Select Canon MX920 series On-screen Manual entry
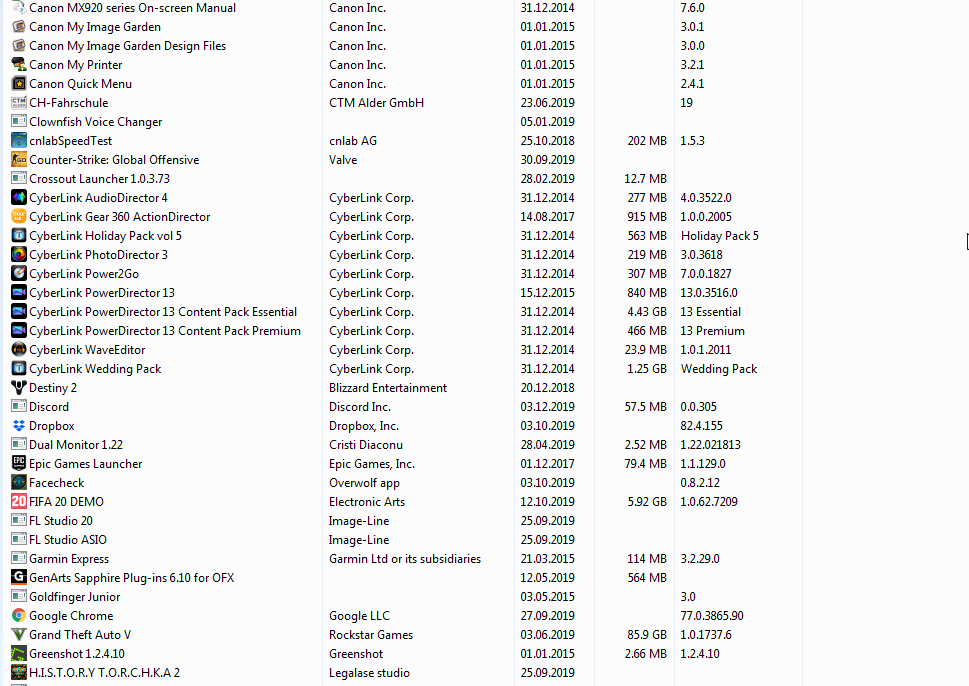This screenshot has height=686, width=969. coord(132,8)
